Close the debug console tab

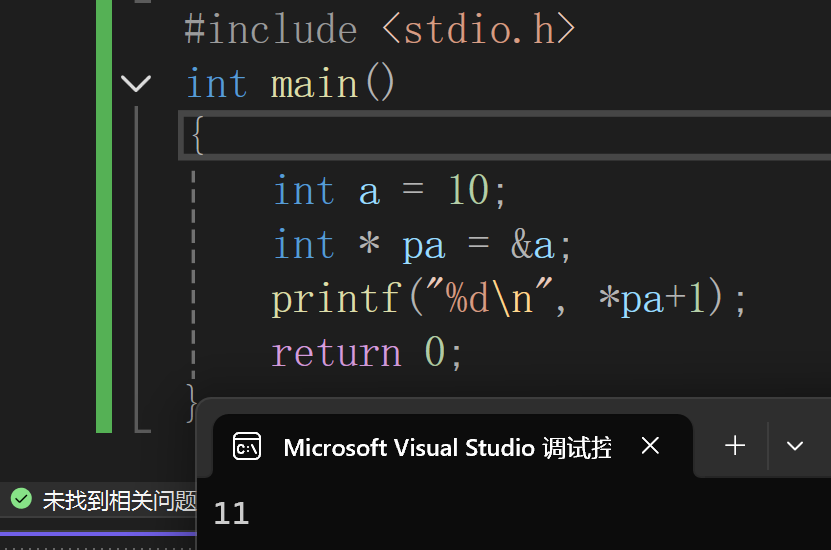pos(650,446)
